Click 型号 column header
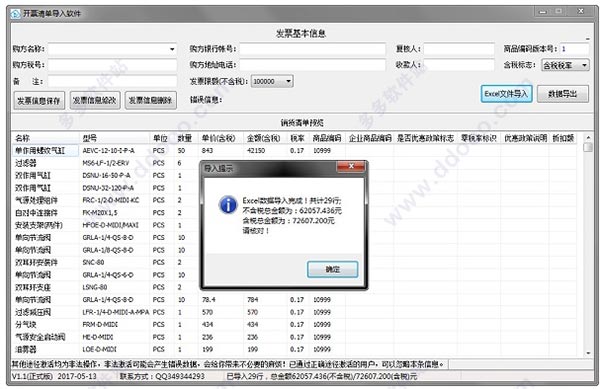Image resolution: width=600 pixels, height=389 pixels. point(114,138)
